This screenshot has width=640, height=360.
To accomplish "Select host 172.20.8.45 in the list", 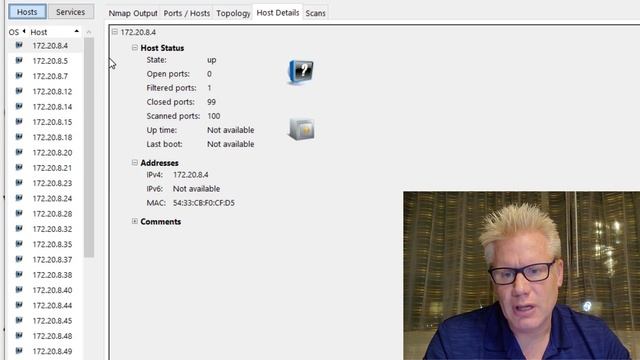I will pyautogui.click(x=52, y=320).
